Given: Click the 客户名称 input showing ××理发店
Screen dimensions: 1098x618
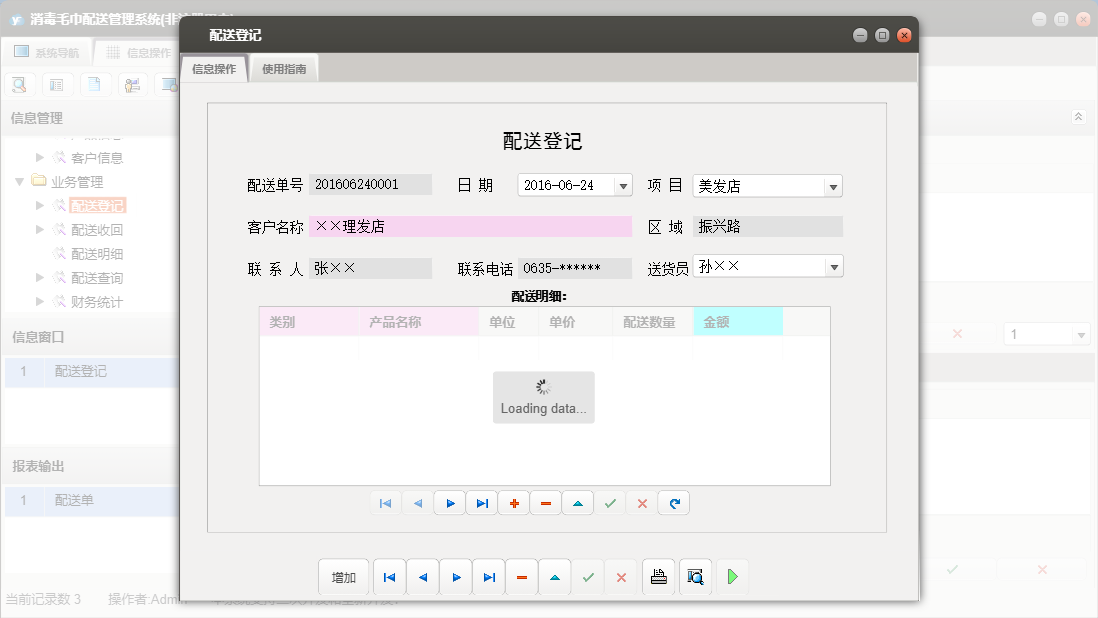Looking at the screenshot, I should tap(470, 226).
